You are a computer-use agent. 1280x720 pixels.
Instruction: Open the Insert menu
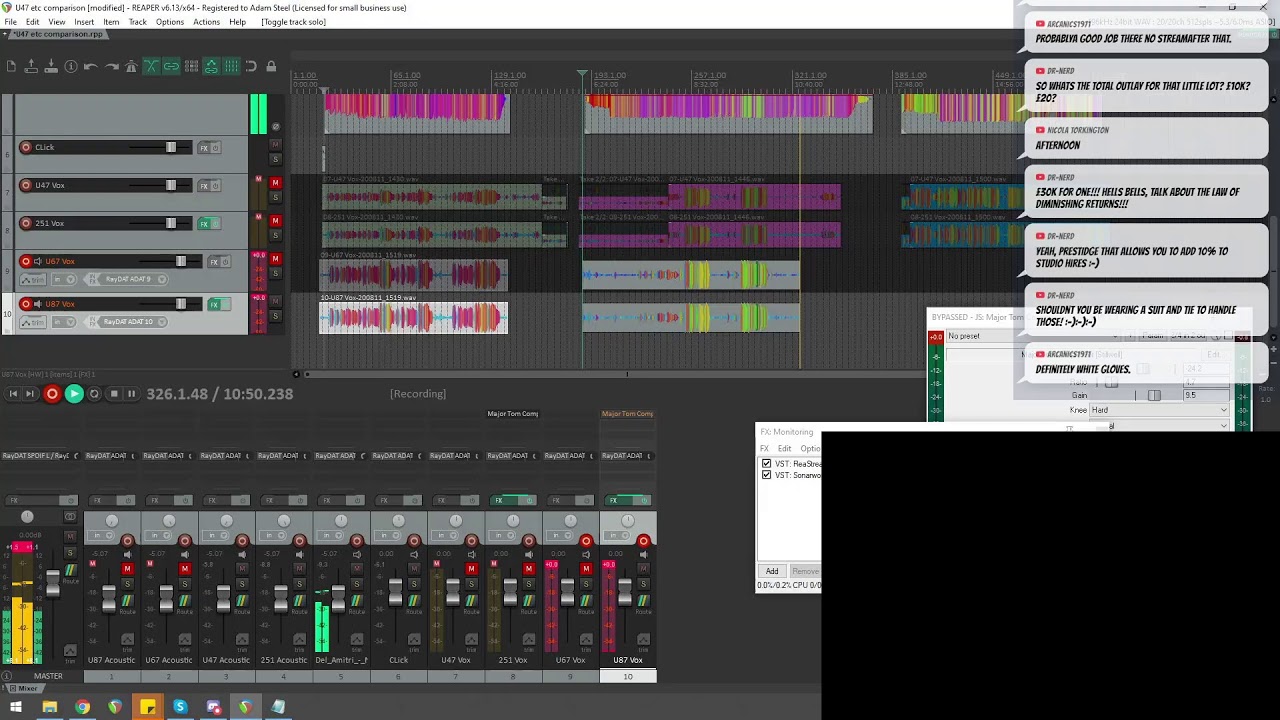(84, 22)
